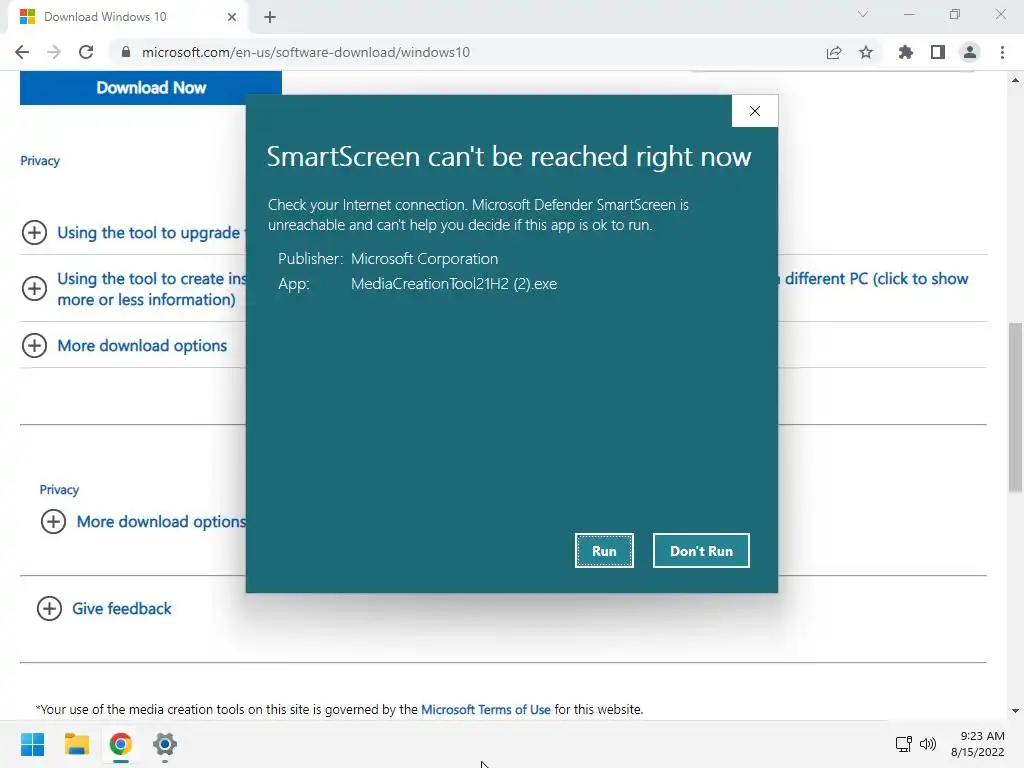
Task: Reload the Download Windows 10 page
Action: tap(86, 52)
